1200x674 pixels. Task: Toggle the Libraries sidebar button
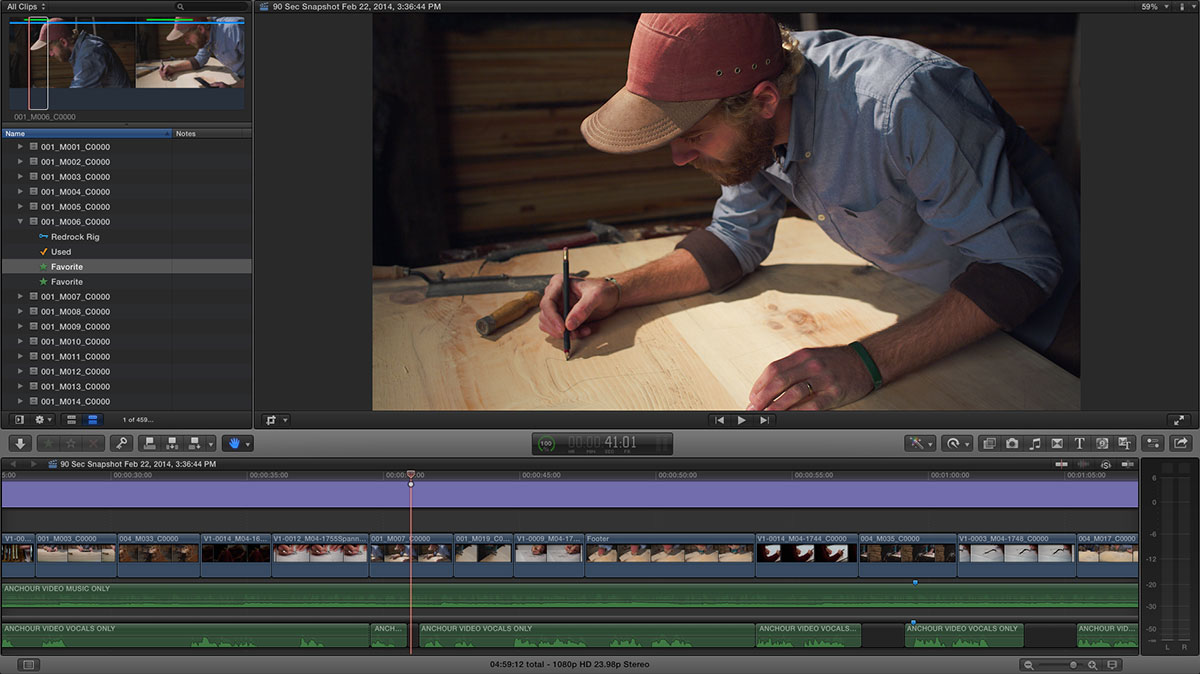point(18,420)
